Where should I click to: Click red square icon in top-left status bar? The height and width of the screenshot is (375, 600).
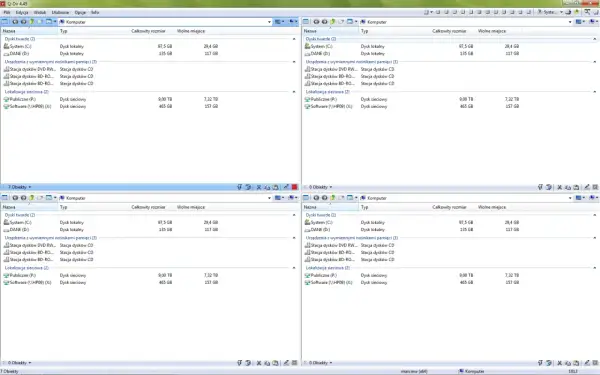(295, 187)
